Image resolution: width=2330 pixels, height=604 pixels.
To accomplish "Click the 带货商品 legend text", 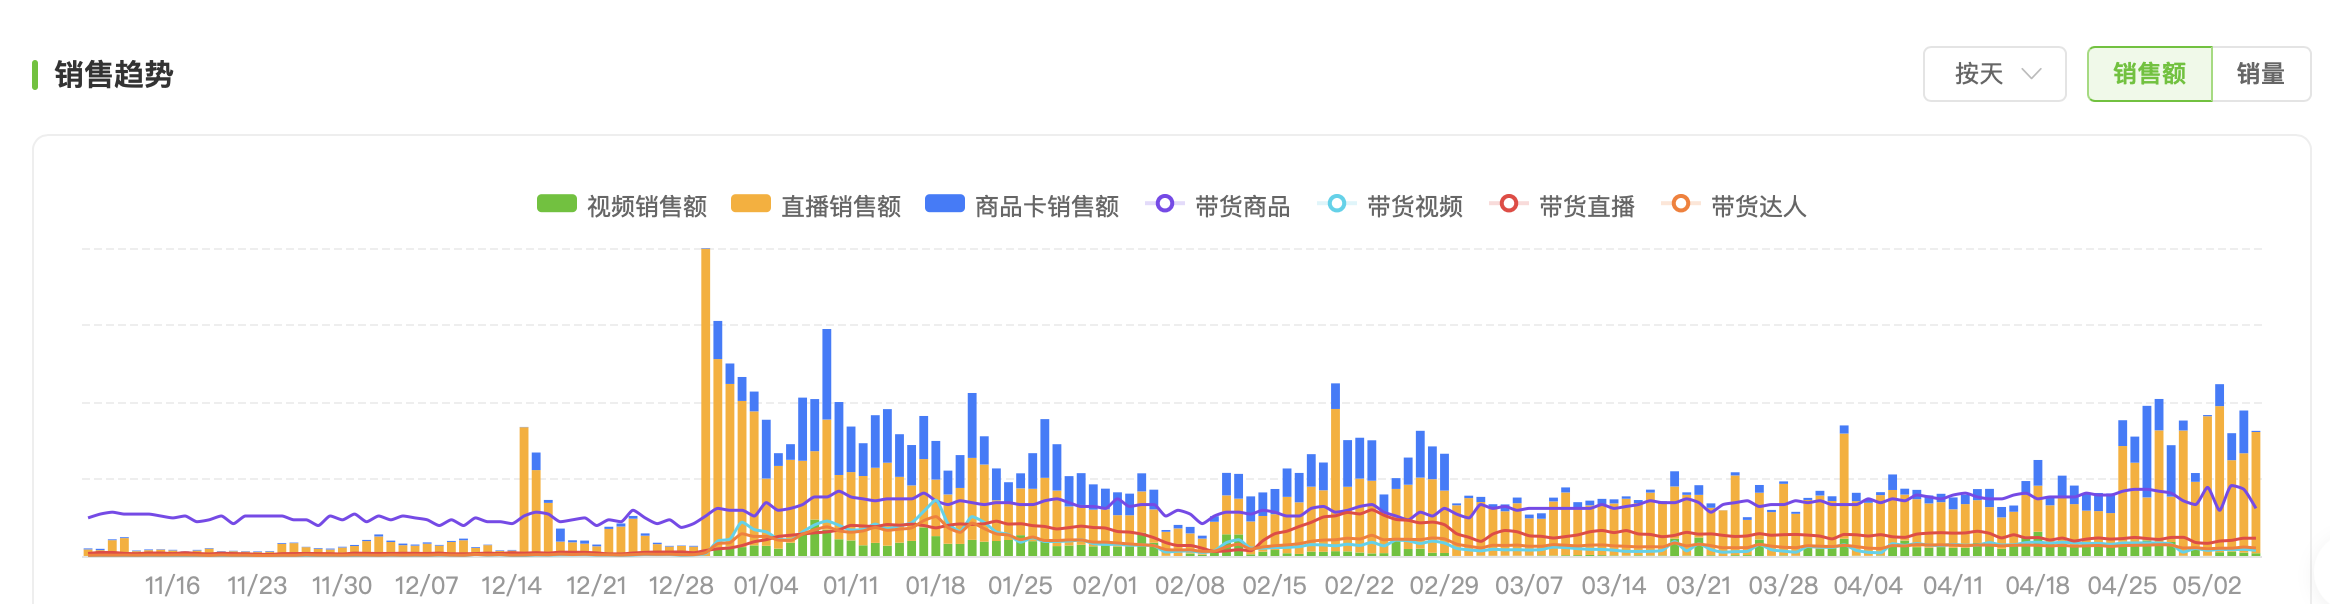I will click(x=1243, y=206).
